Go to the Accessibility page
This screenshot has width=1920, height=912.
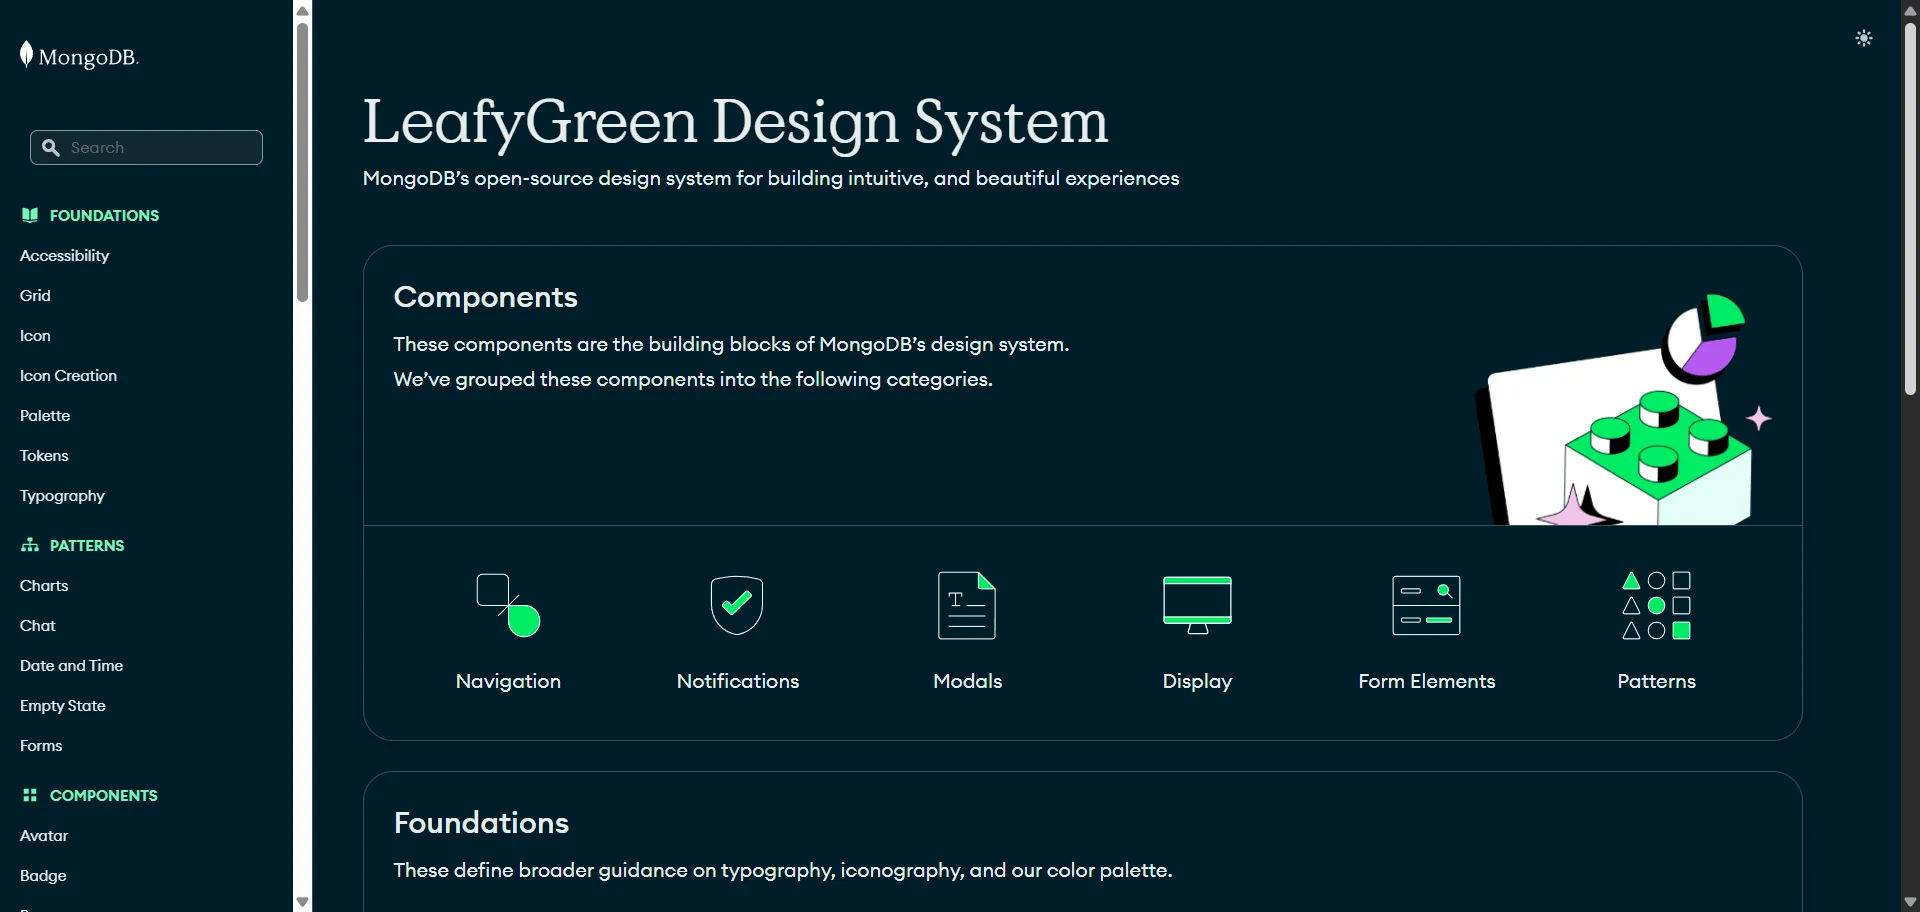click(64, 256)
